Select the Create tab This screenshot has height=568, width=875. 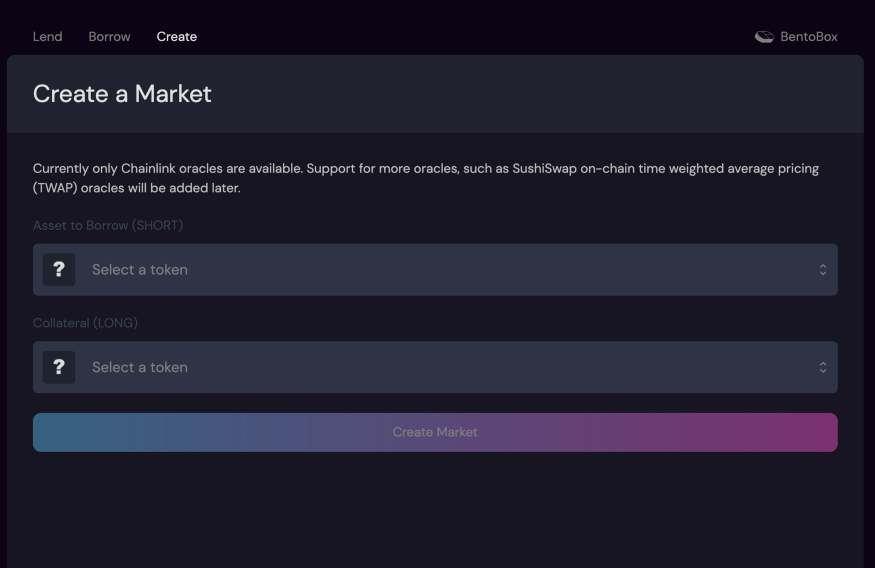pos(176,37)
